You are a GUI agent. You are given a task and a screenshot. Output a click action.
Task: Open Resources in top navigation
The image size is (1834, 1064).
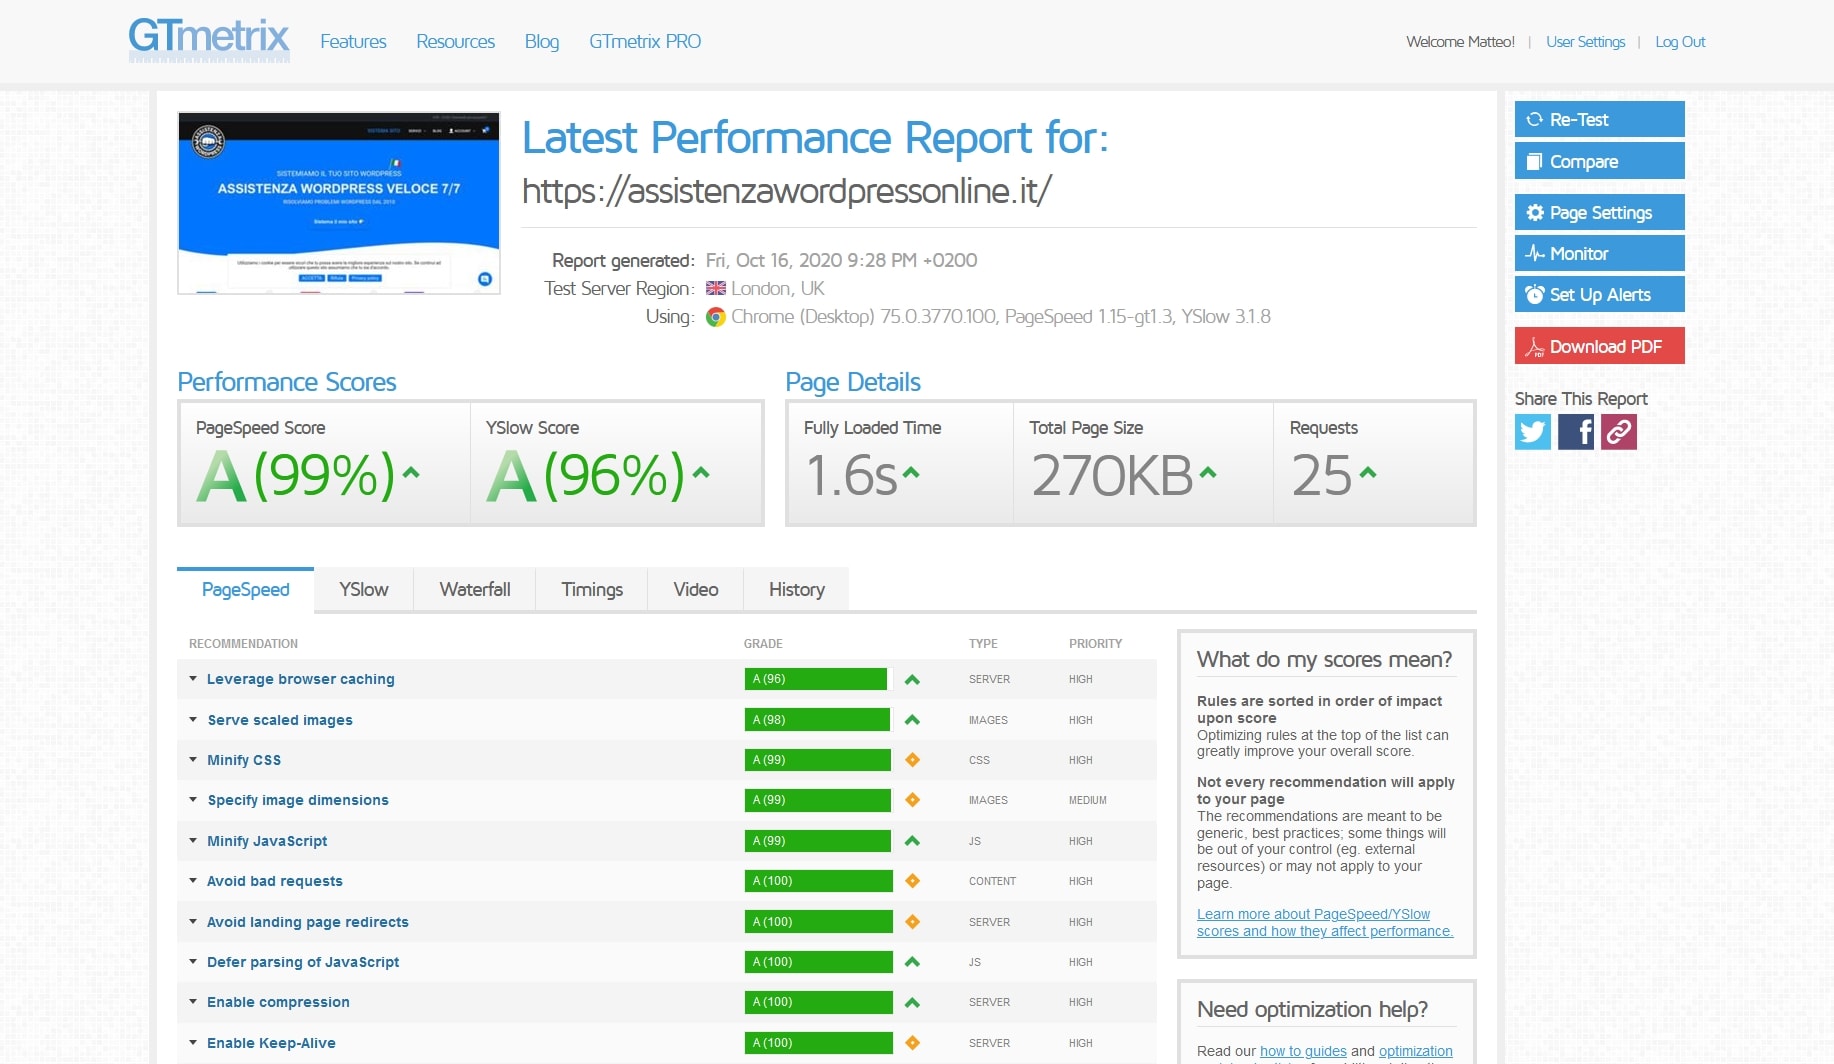(455, 41)
